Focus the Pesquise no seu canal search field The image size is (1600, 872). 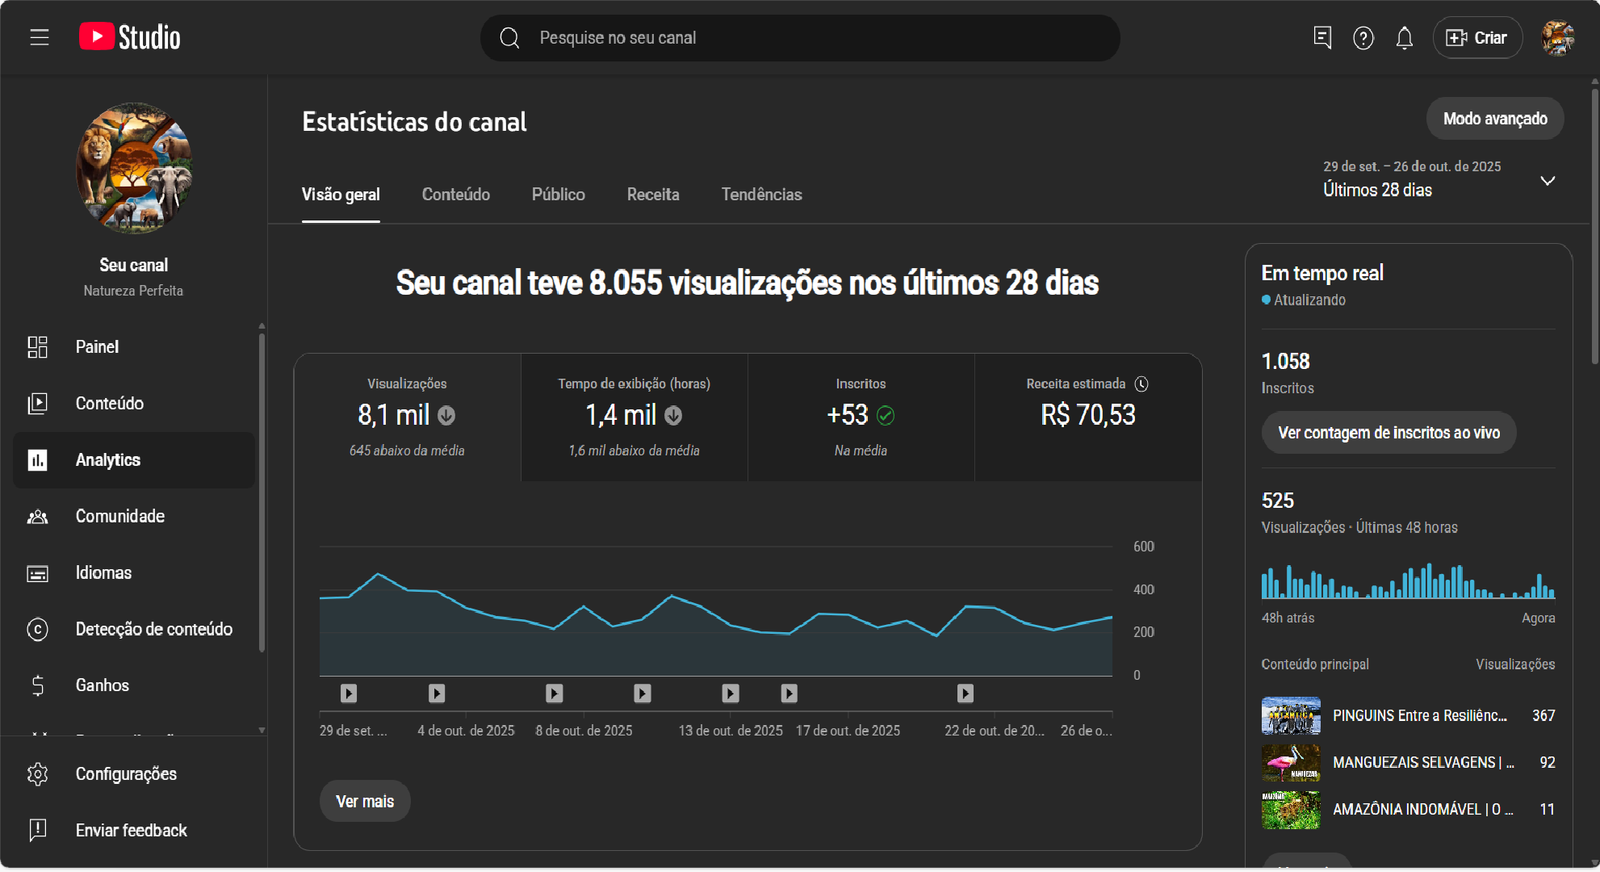click(800, 38)
